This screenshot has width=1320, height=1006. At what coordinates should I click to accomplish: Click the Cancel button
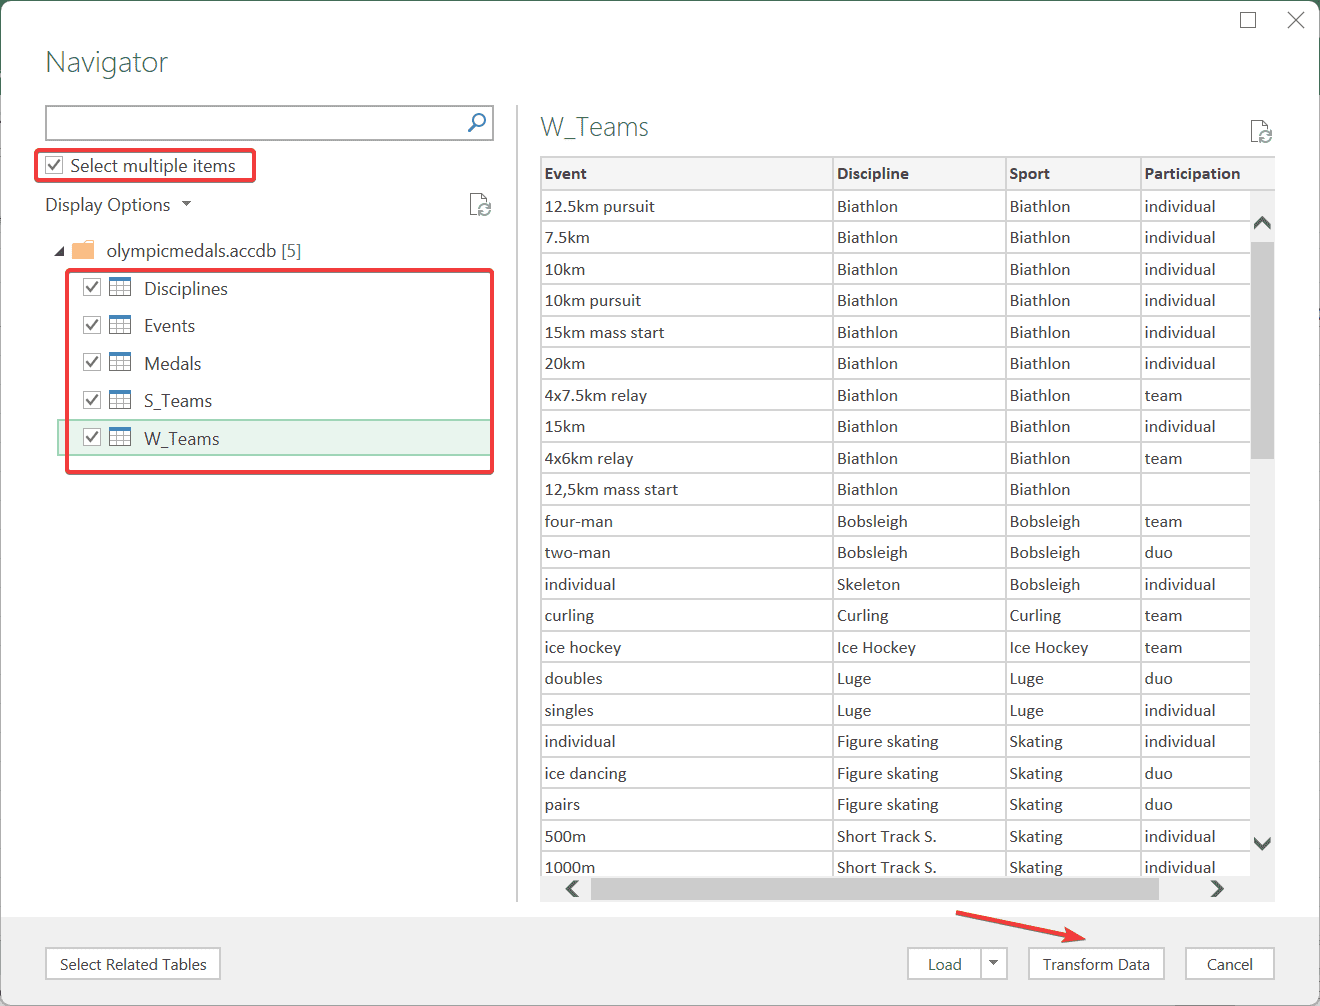pos(1230,964)
